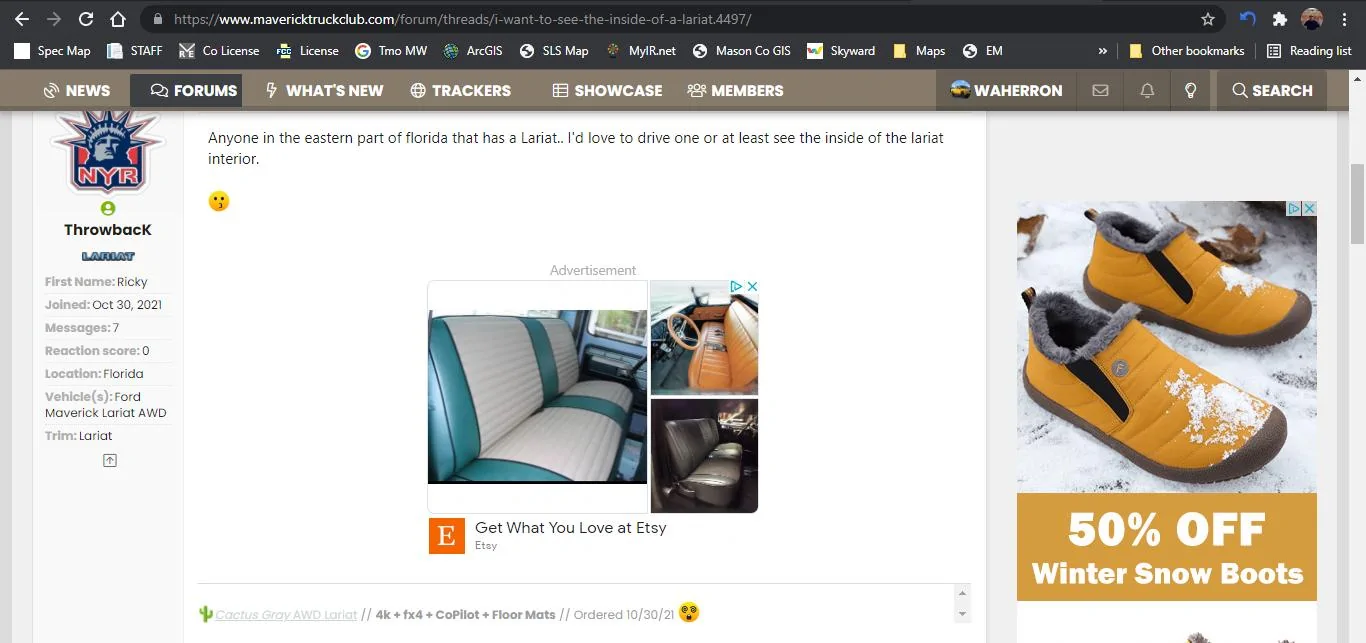1366x643 pixels.
Task: Open the alerts bell icon
Action: [x=1147, y=90]
